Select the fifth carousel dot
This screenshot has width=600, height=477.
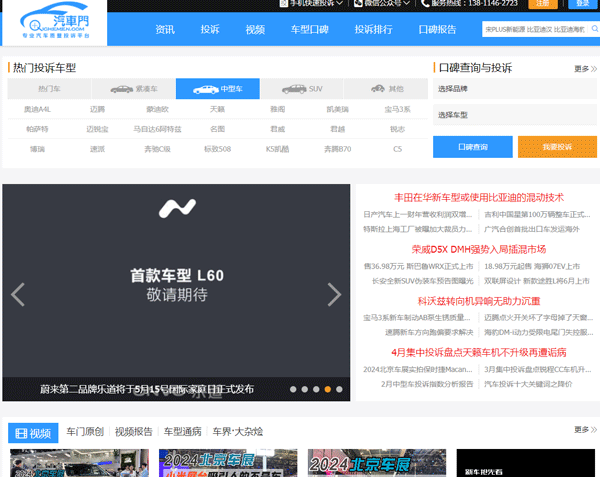[339, 389]
